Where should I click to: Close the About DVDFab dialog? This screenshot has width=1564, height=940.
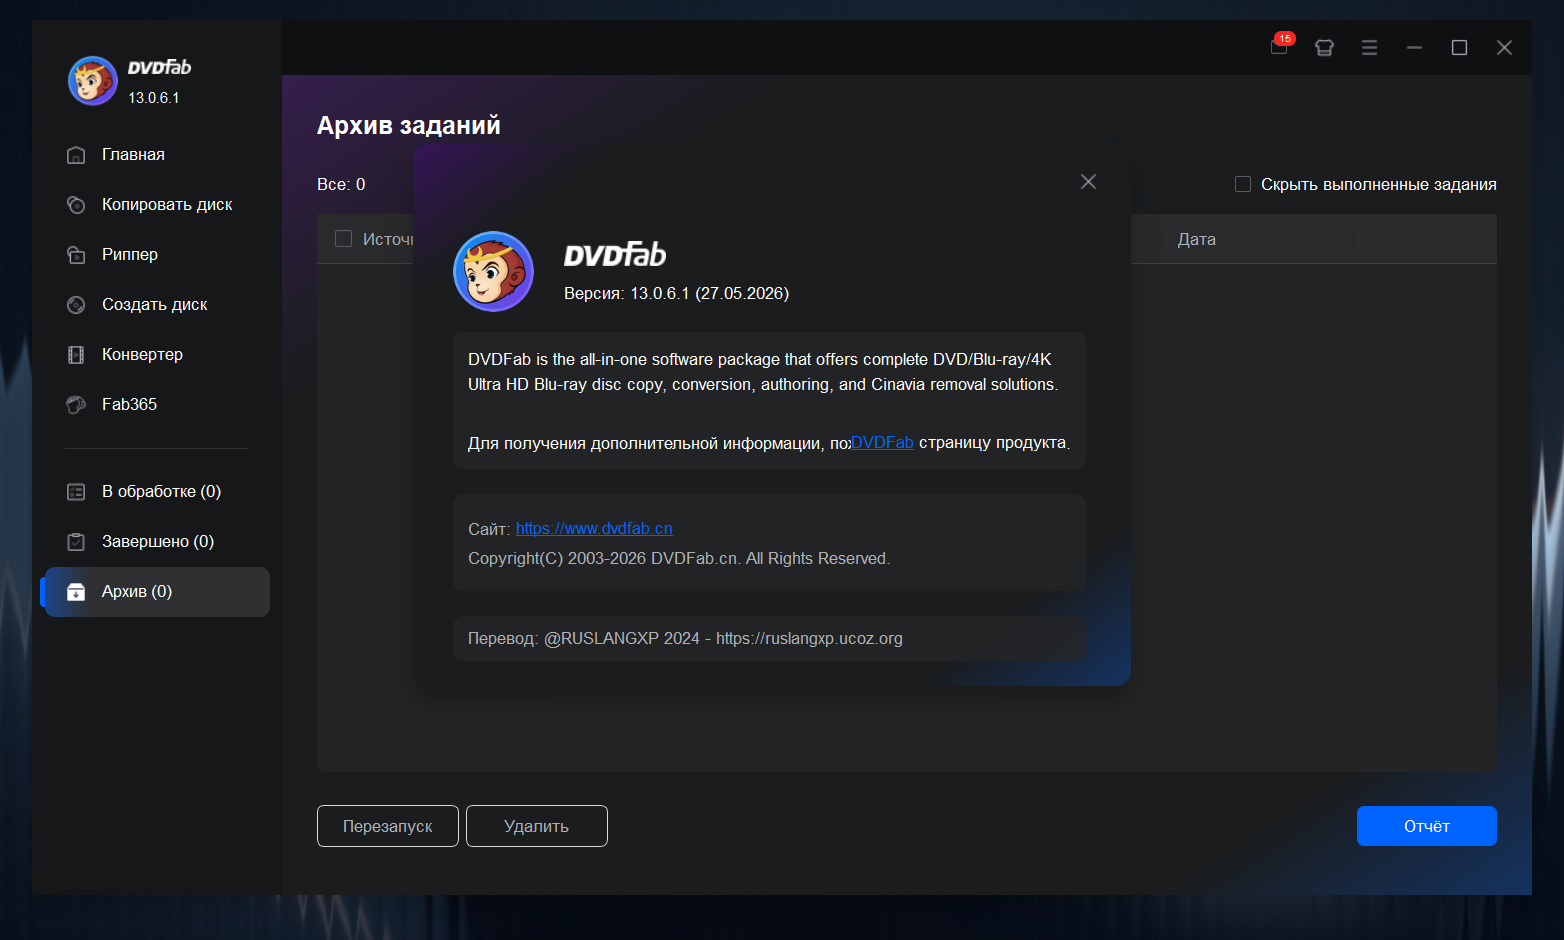(x=1089, y=181)
